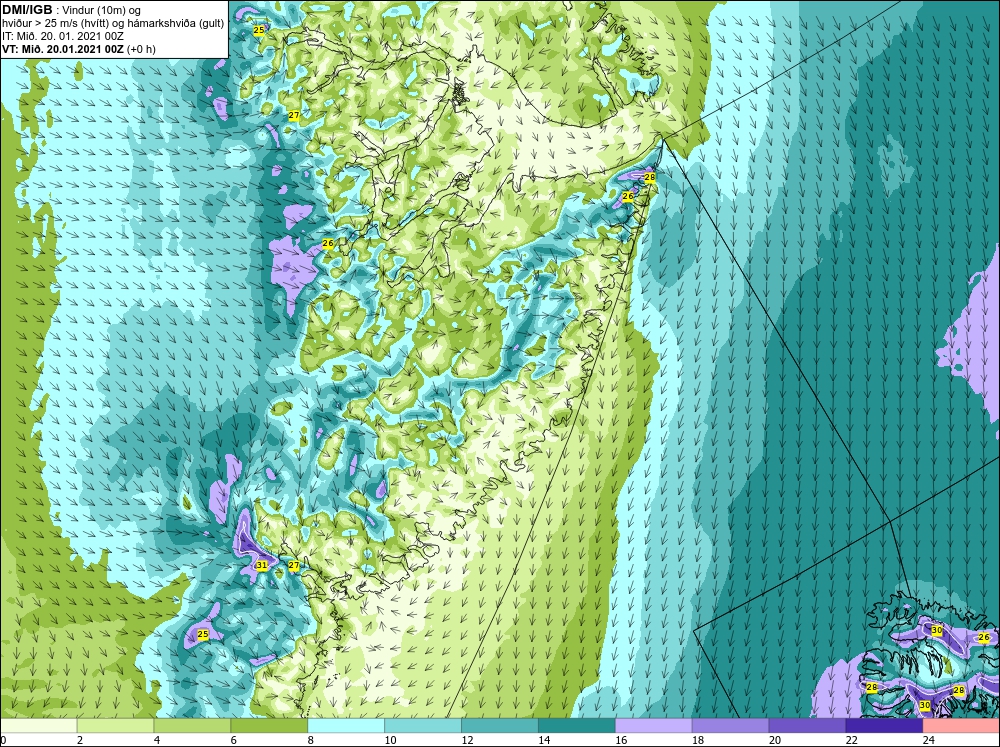The image size is (1000, 747).
Task: Click the '2' value on the legend scale
Action: point(80,740)
